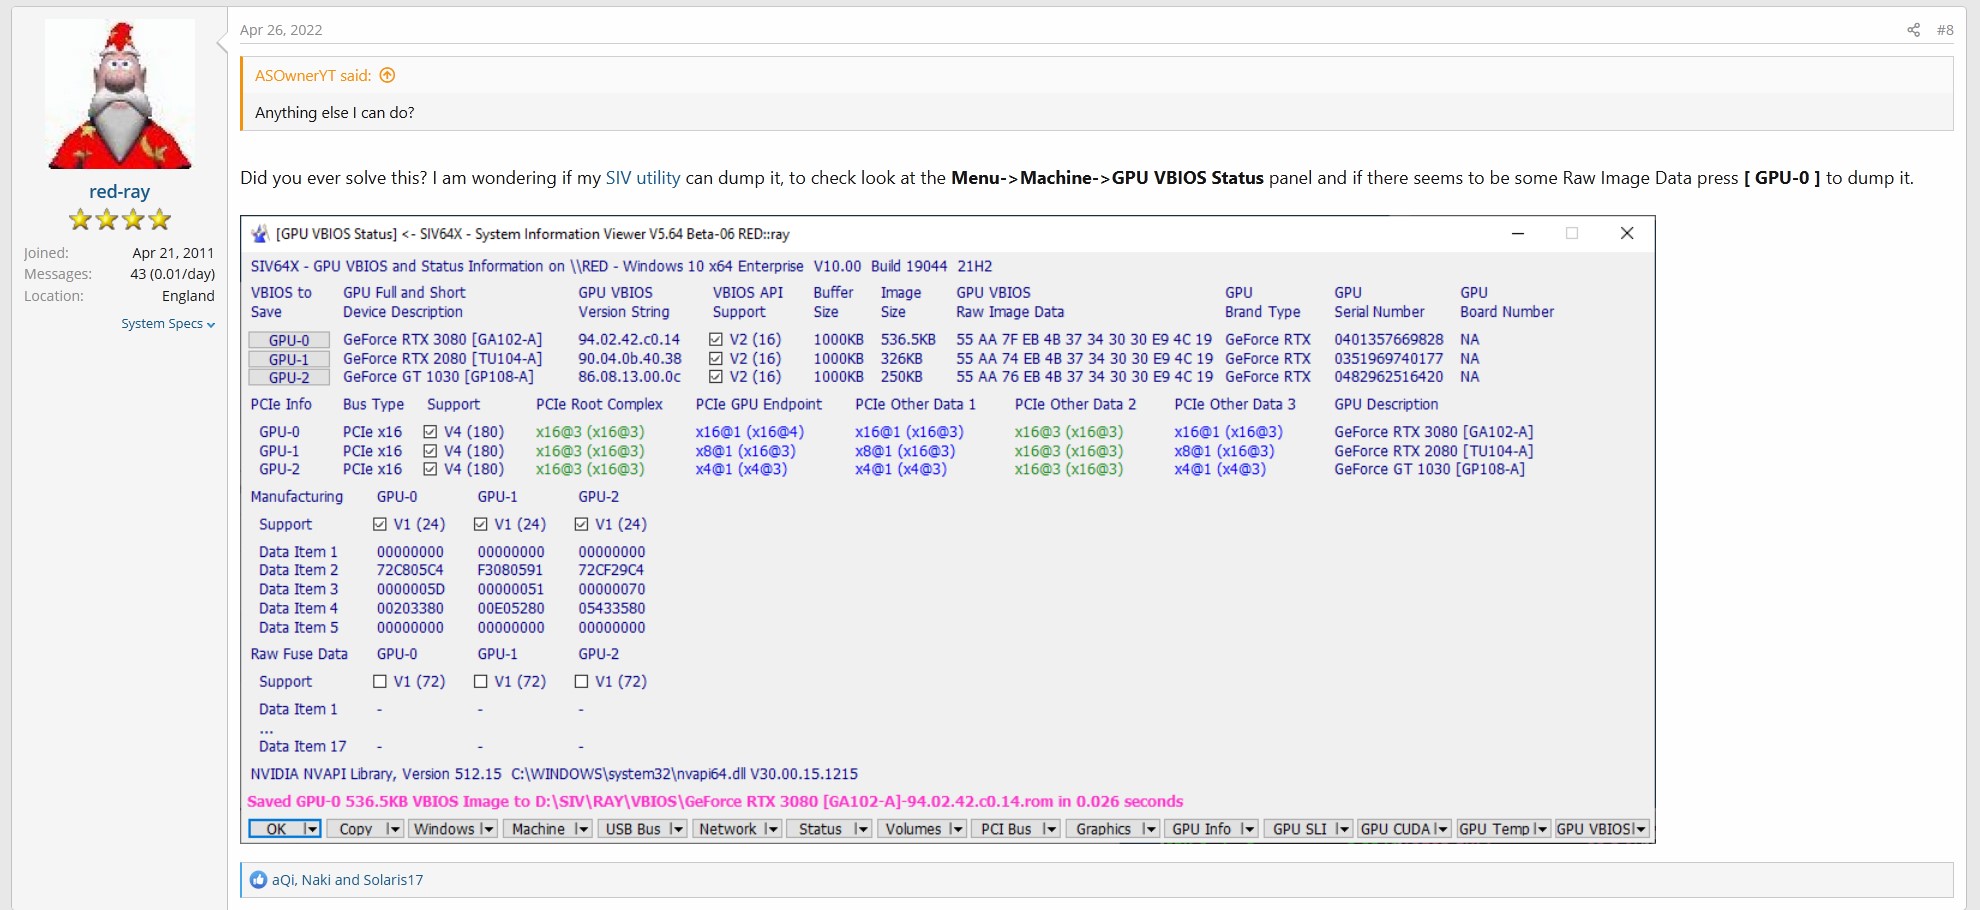Toggle PCIe GPU-0 V4 (180) support checkbox

tap(430, 432)
